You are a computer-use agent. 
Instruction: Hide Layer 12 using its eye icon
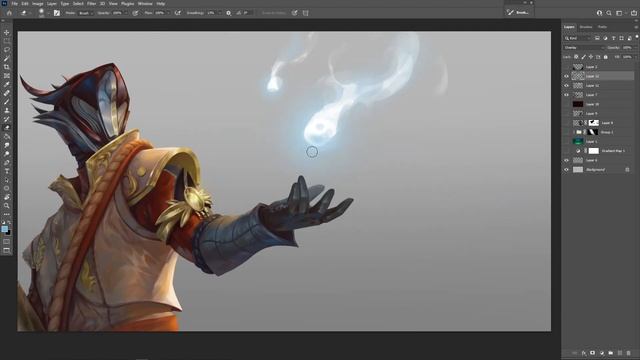click(566, 76)
